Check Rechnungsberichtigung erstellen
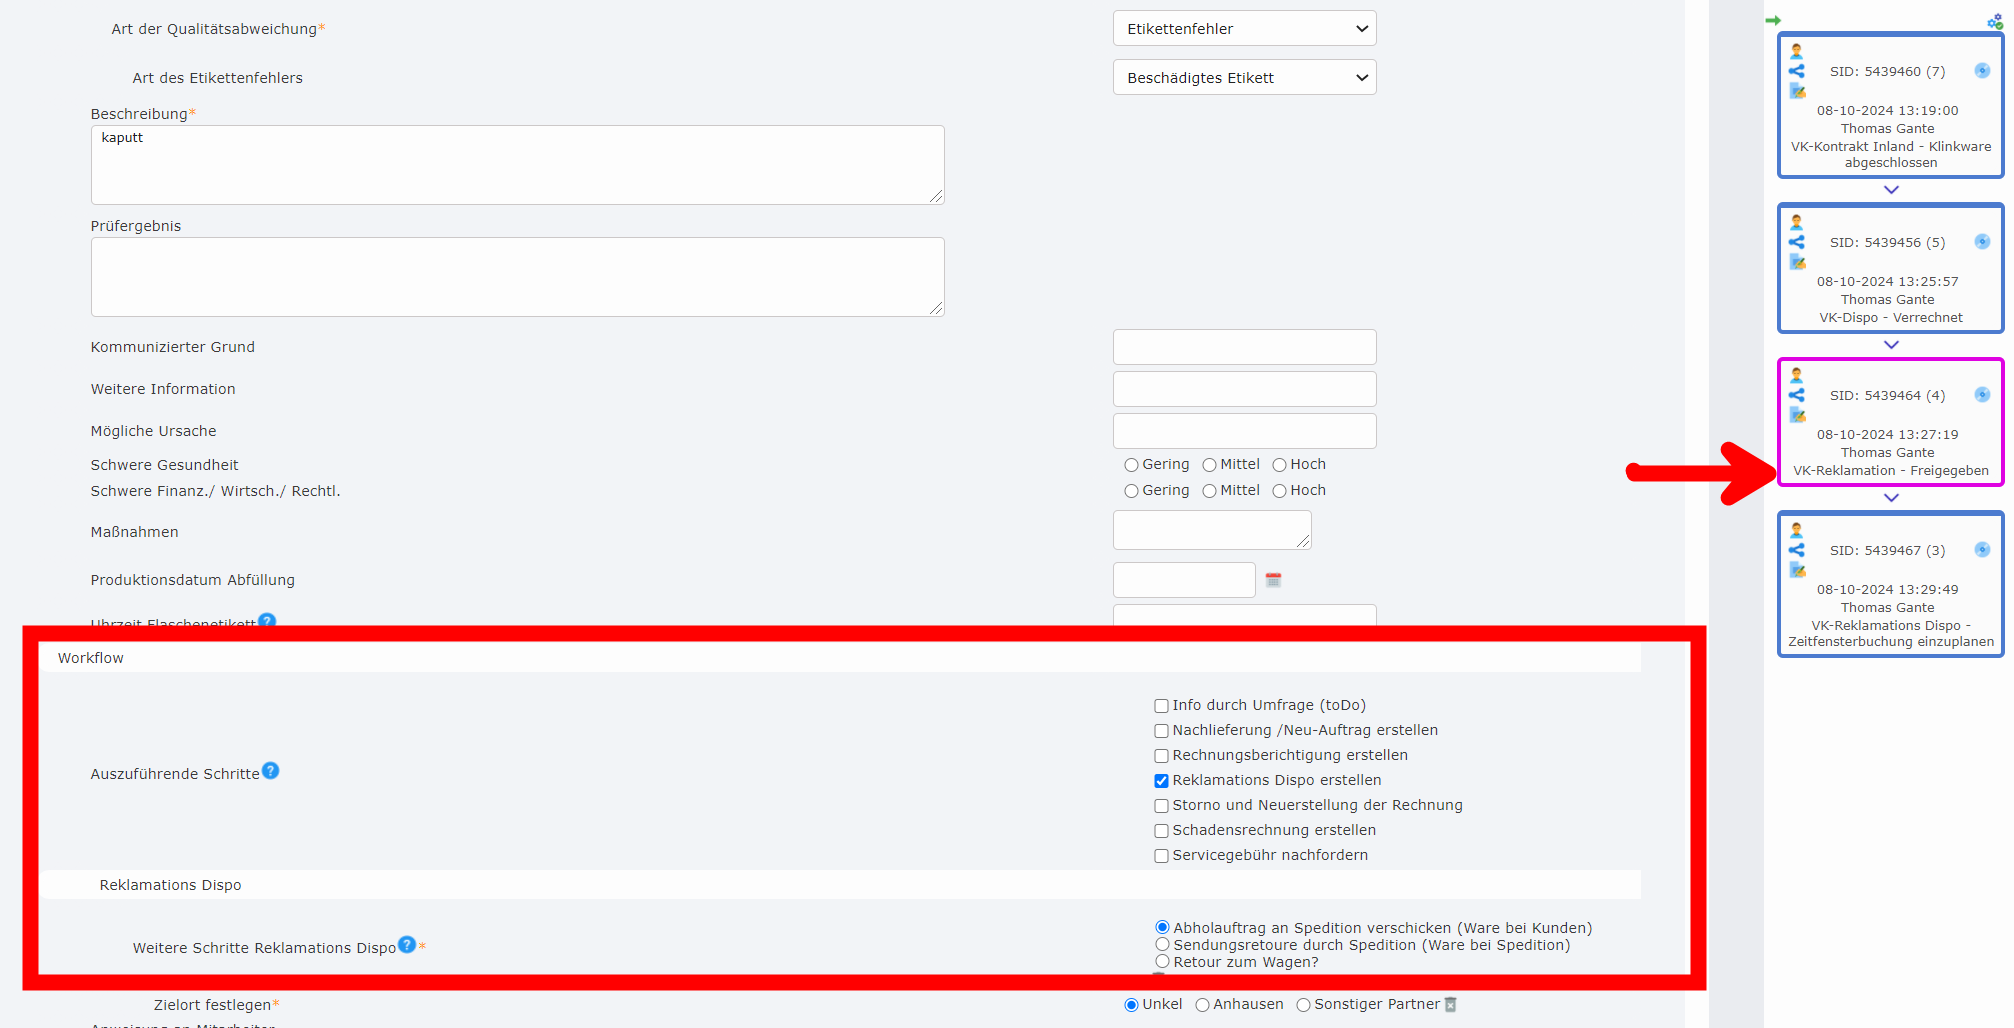 1161,756
